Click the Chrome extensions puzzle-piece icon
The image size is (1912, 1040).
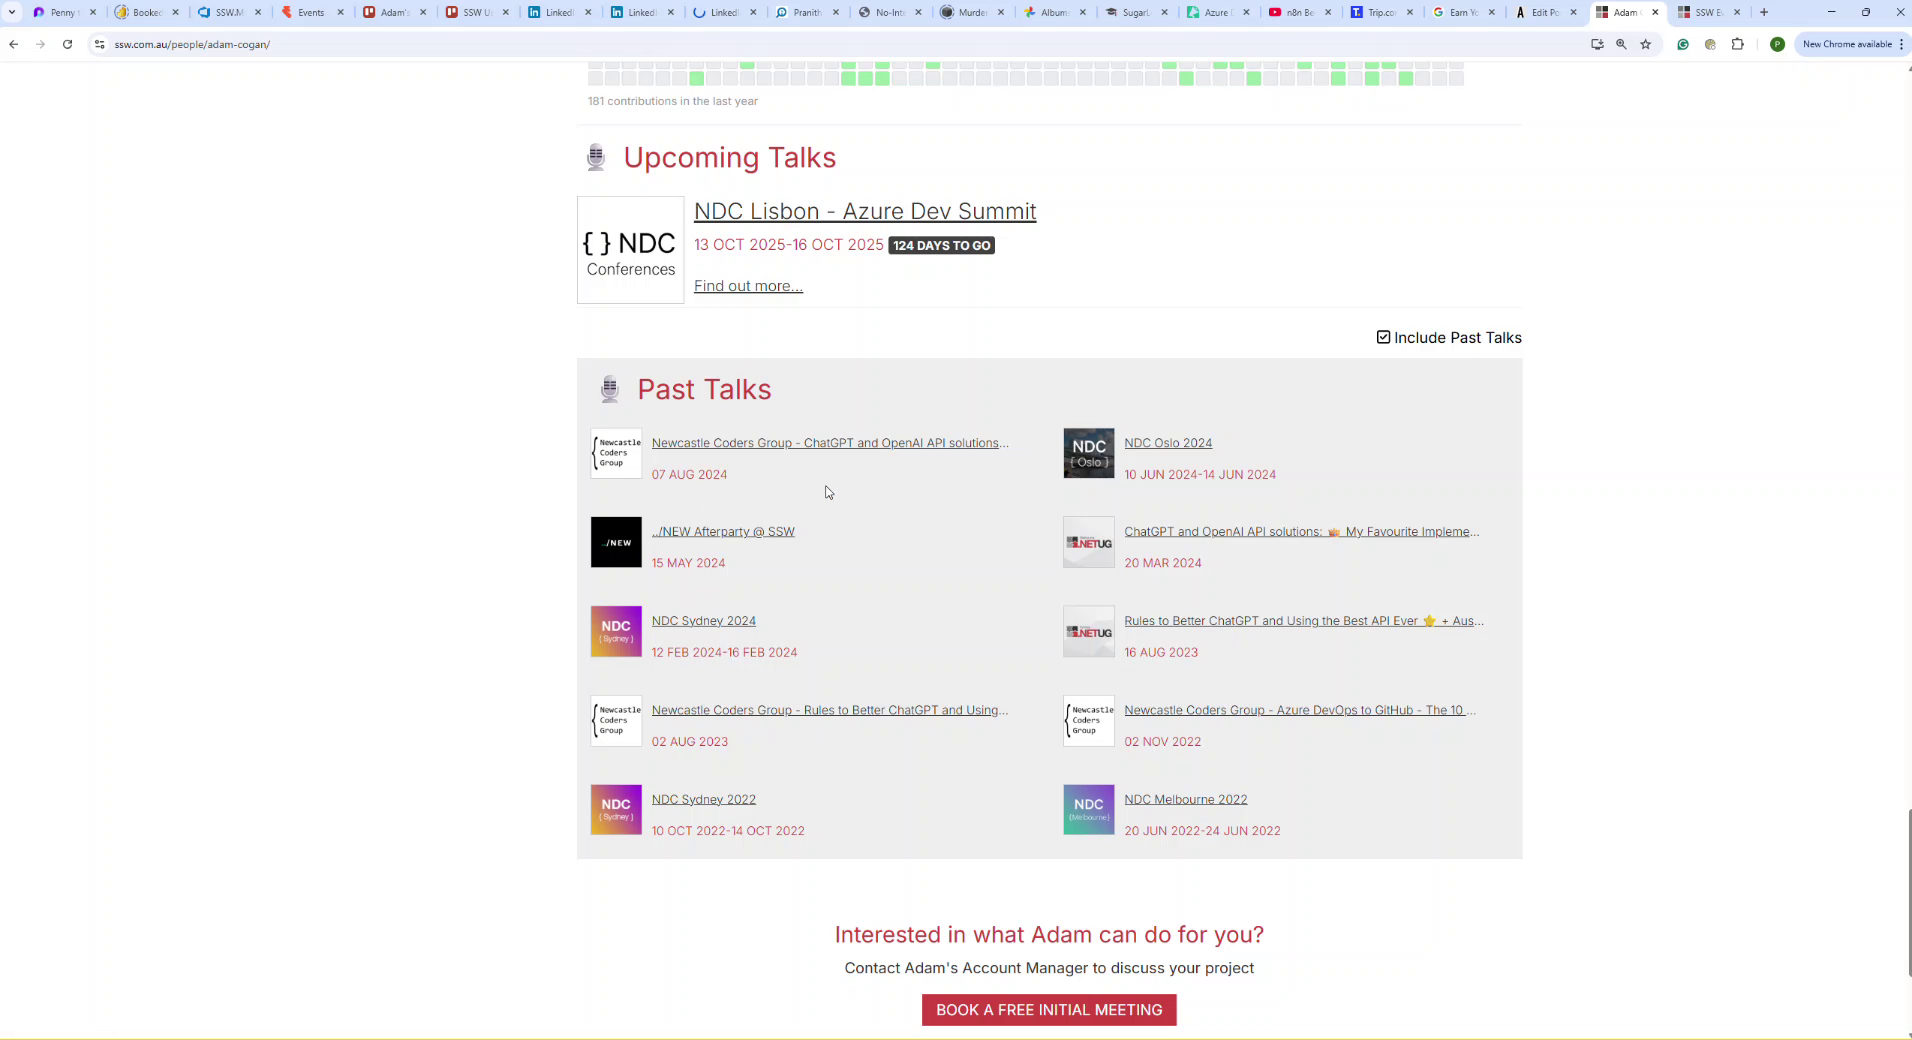click(x=1738, y=44)
